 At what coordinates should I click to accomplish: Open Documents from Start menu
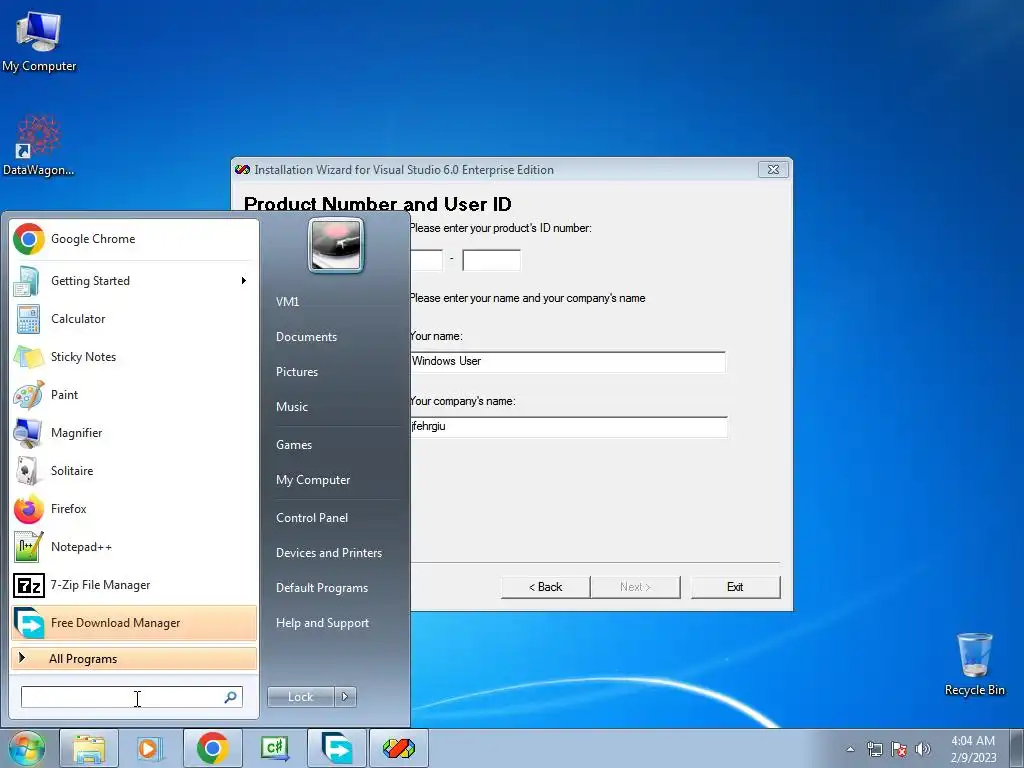tap(306, 337)
